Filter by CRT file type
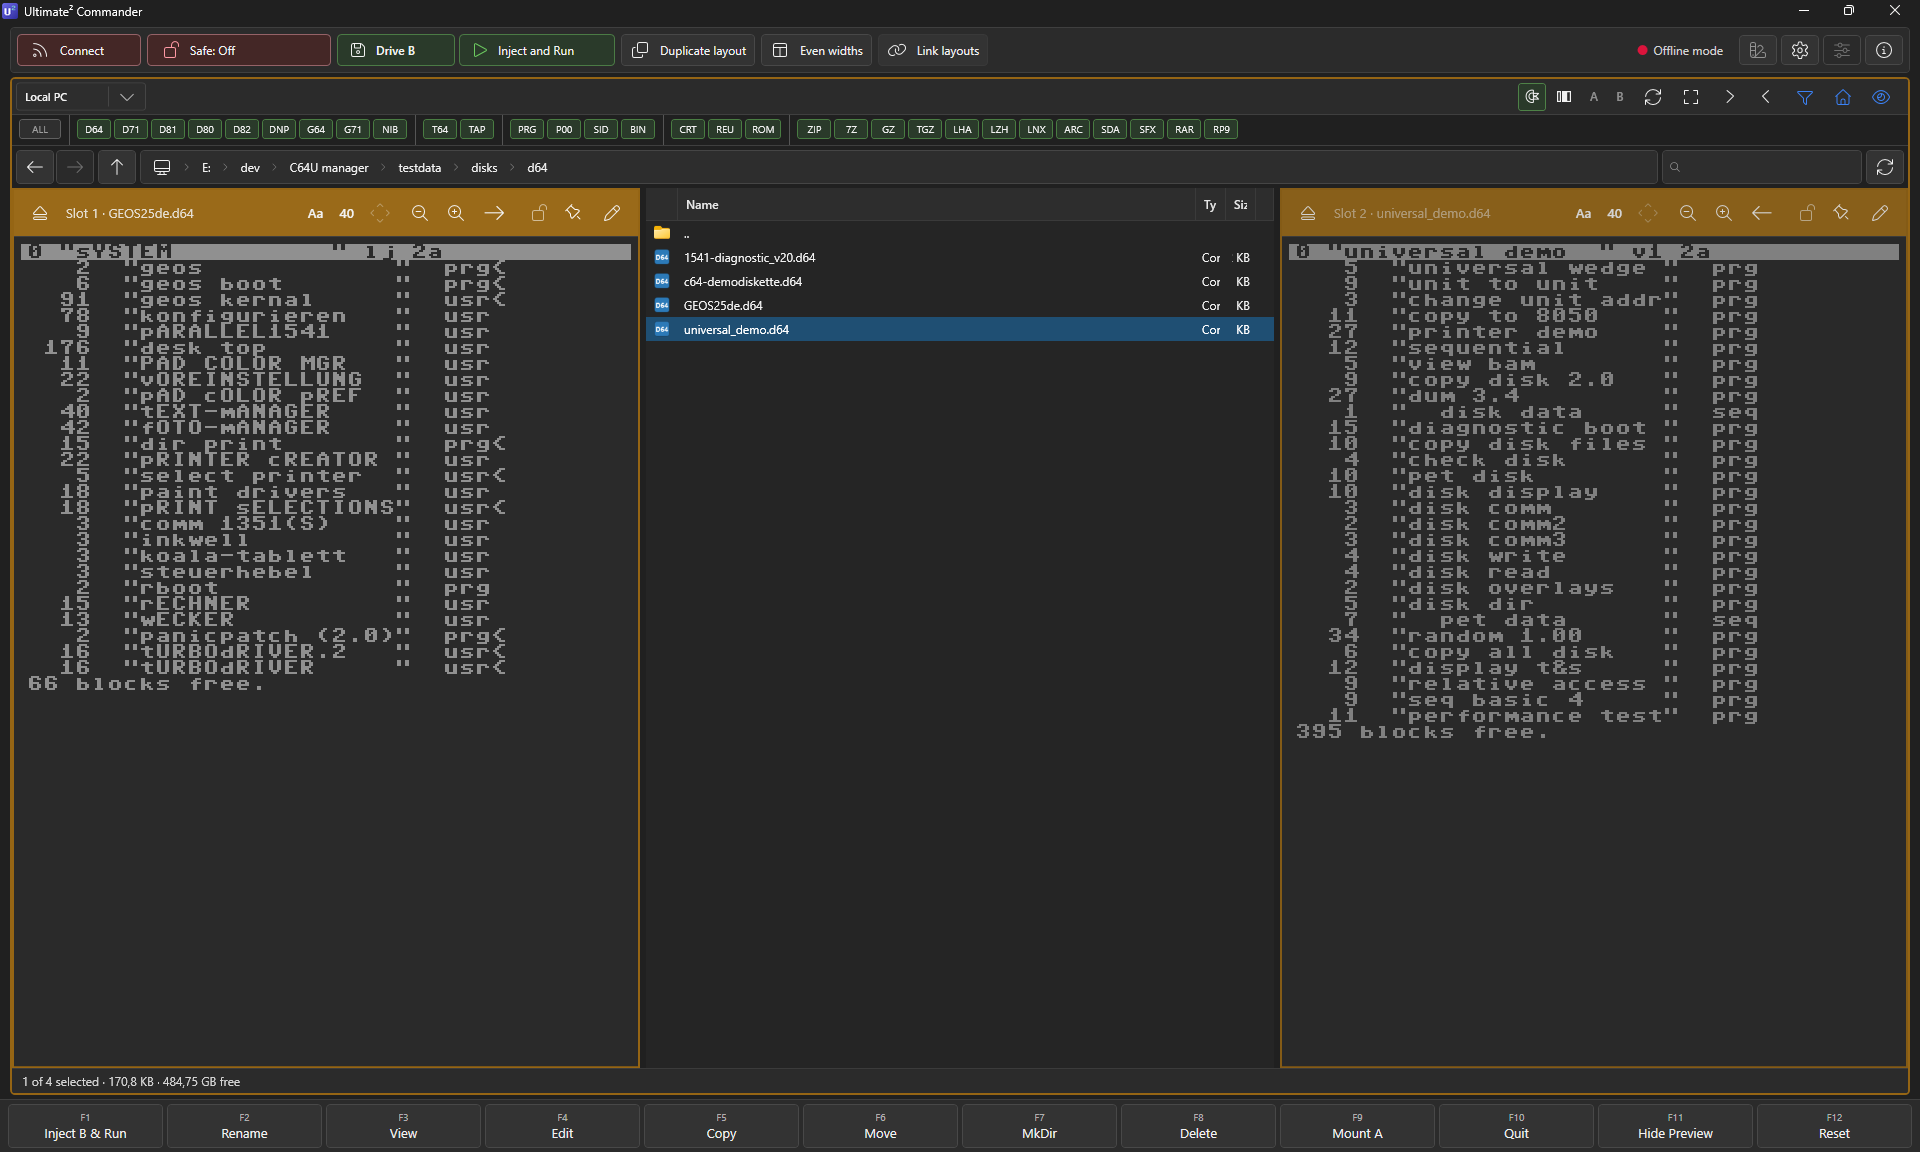This screenshot has height=1152, width=1920. pyautogui.click(x=688, y=129)
